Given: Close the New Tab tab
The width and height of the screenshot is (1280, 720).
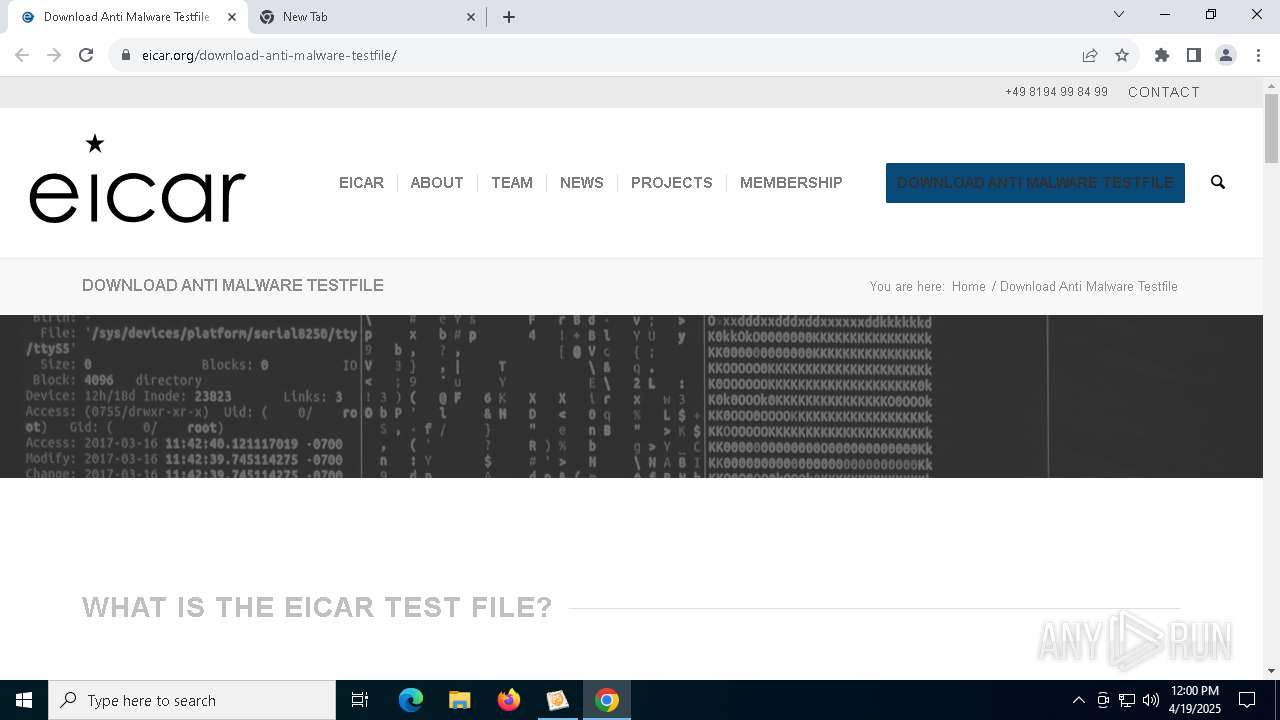Looking at the screenshot, I should coord(472,17).
